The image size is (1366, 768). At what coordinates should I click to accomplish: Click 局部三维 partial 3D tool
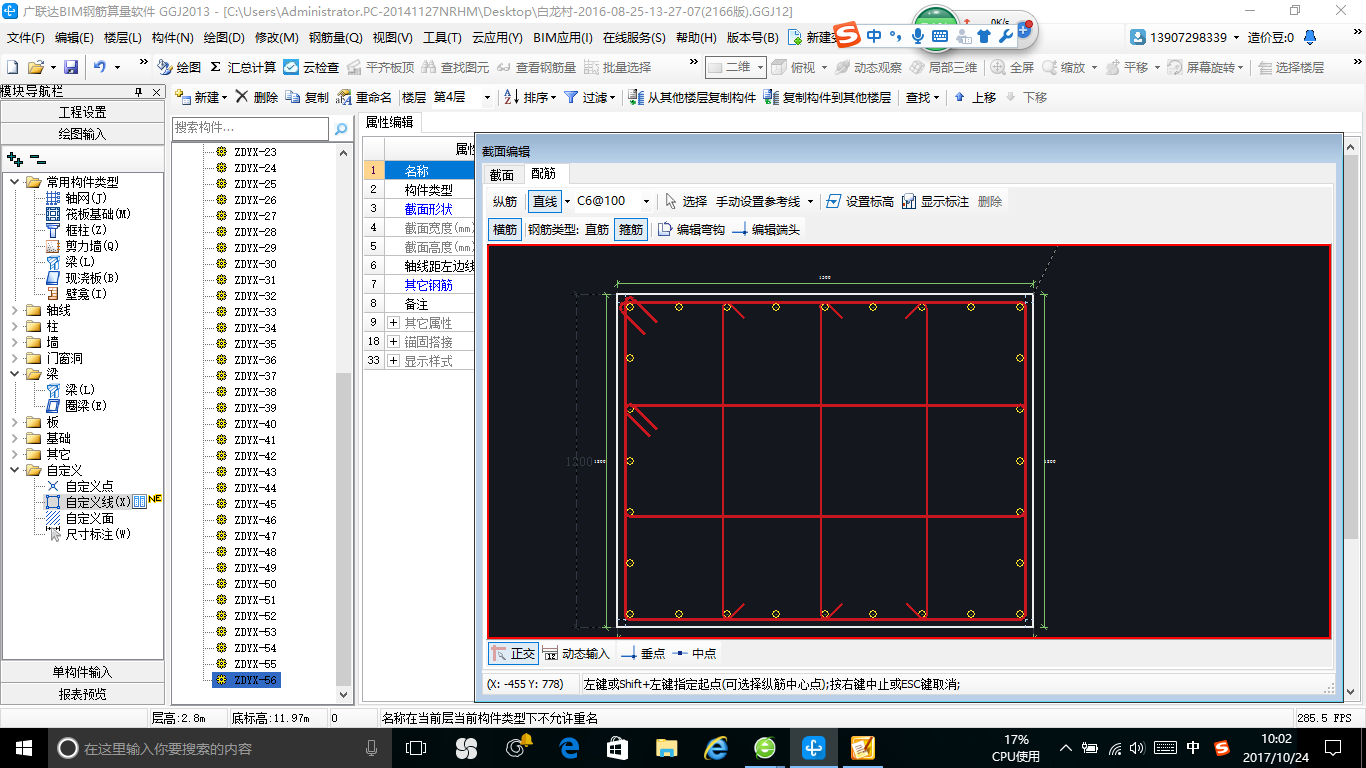pyautogui.click(x=943, y=67)
